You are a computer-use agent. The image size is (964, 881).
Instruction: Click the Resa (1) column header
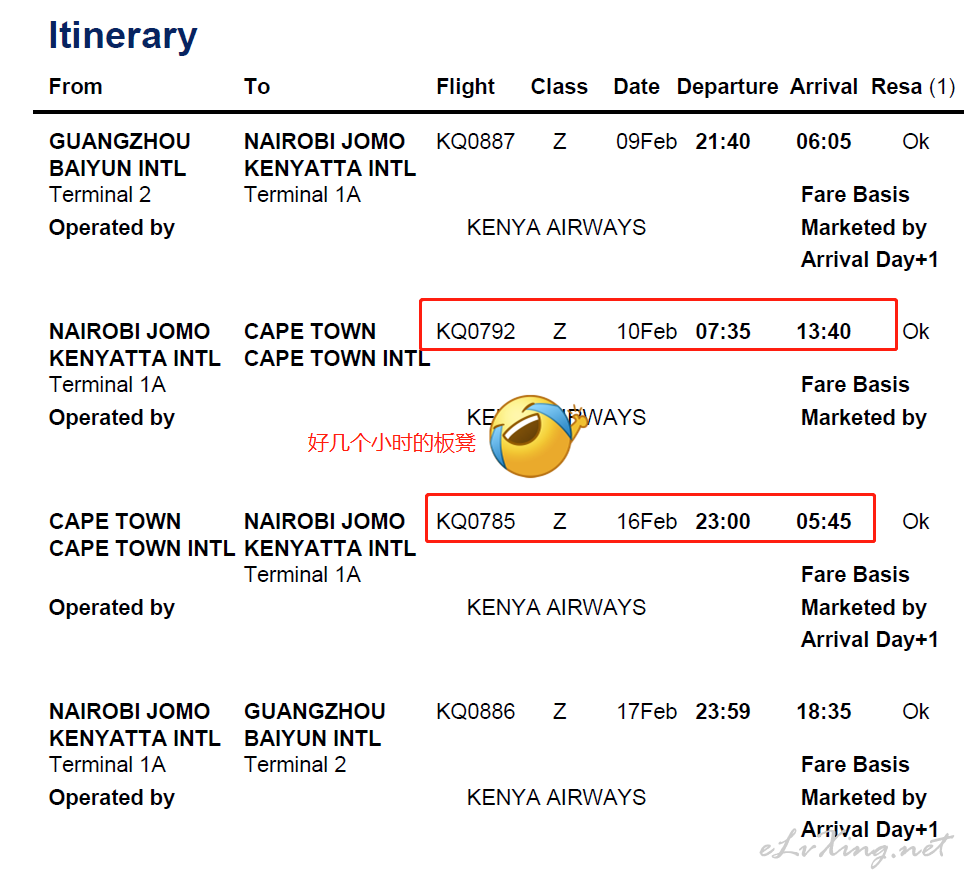[913, 87]
